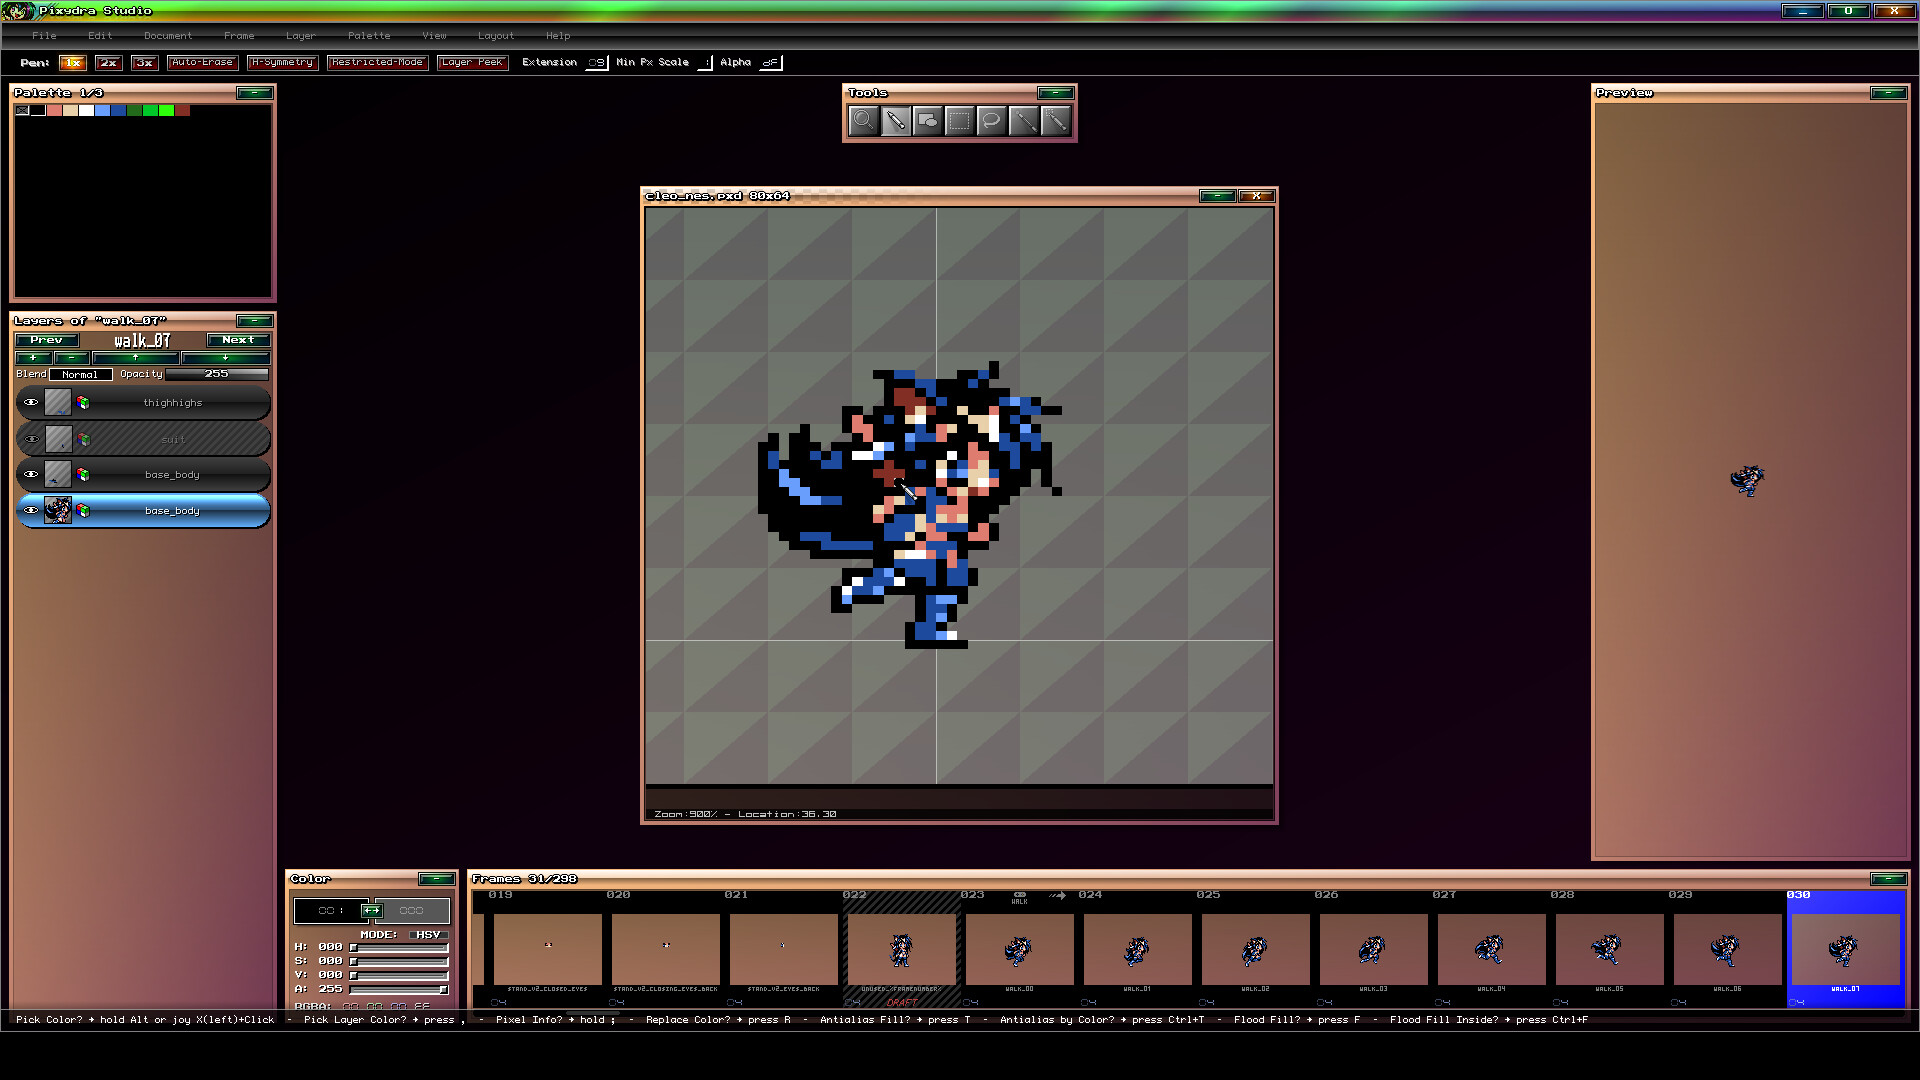Move layer down with arrow button
The image size is (1920, 1080).
pyautogui.click(x=225, y=357)
